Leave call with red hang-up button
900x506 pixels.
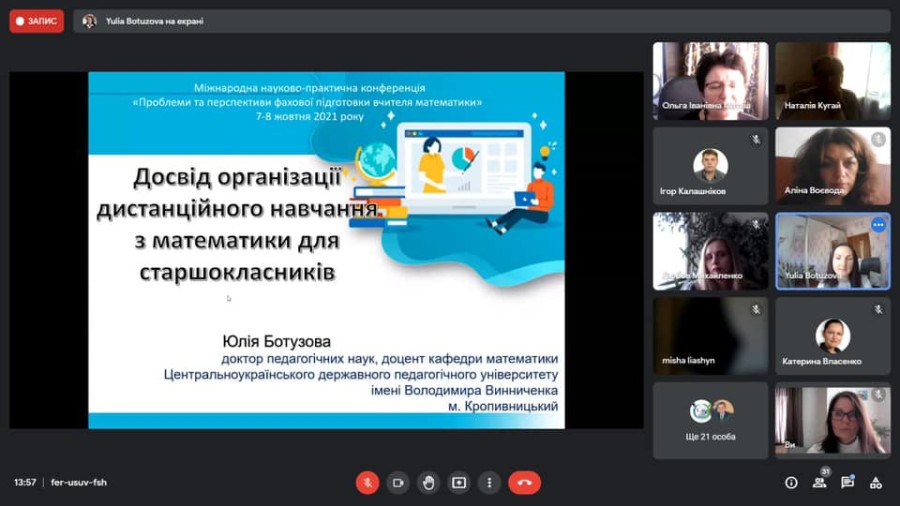[524, 482]
